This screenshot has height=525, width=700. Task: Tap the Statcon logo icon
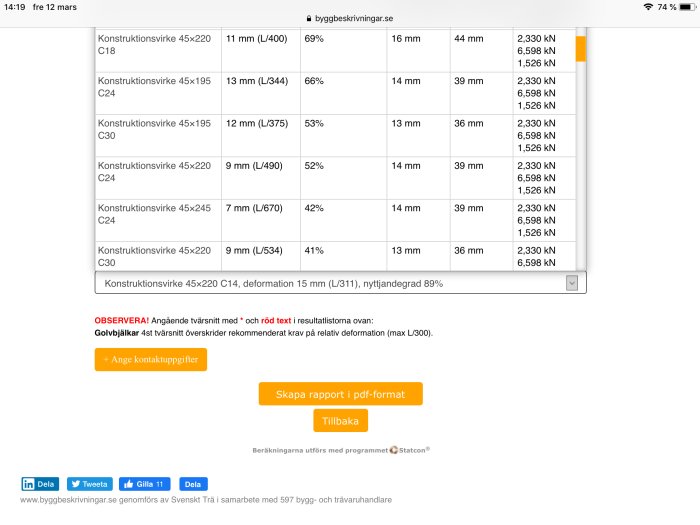tap(393, 450)
